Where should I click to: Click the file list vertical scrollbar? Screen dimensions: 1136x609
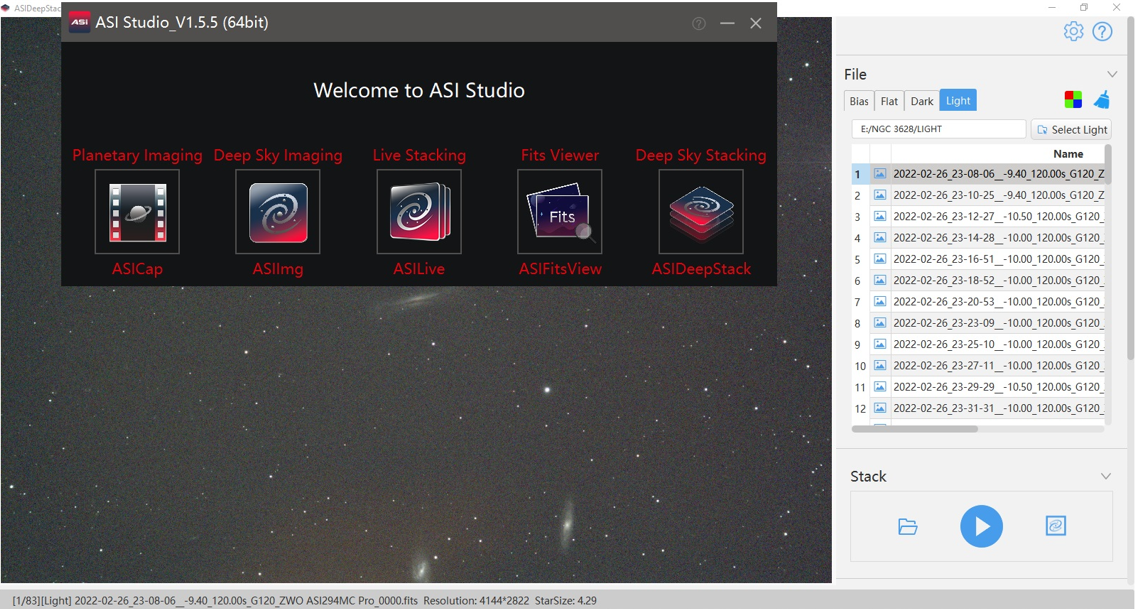pyautogui.click(x=1108, y=165)
